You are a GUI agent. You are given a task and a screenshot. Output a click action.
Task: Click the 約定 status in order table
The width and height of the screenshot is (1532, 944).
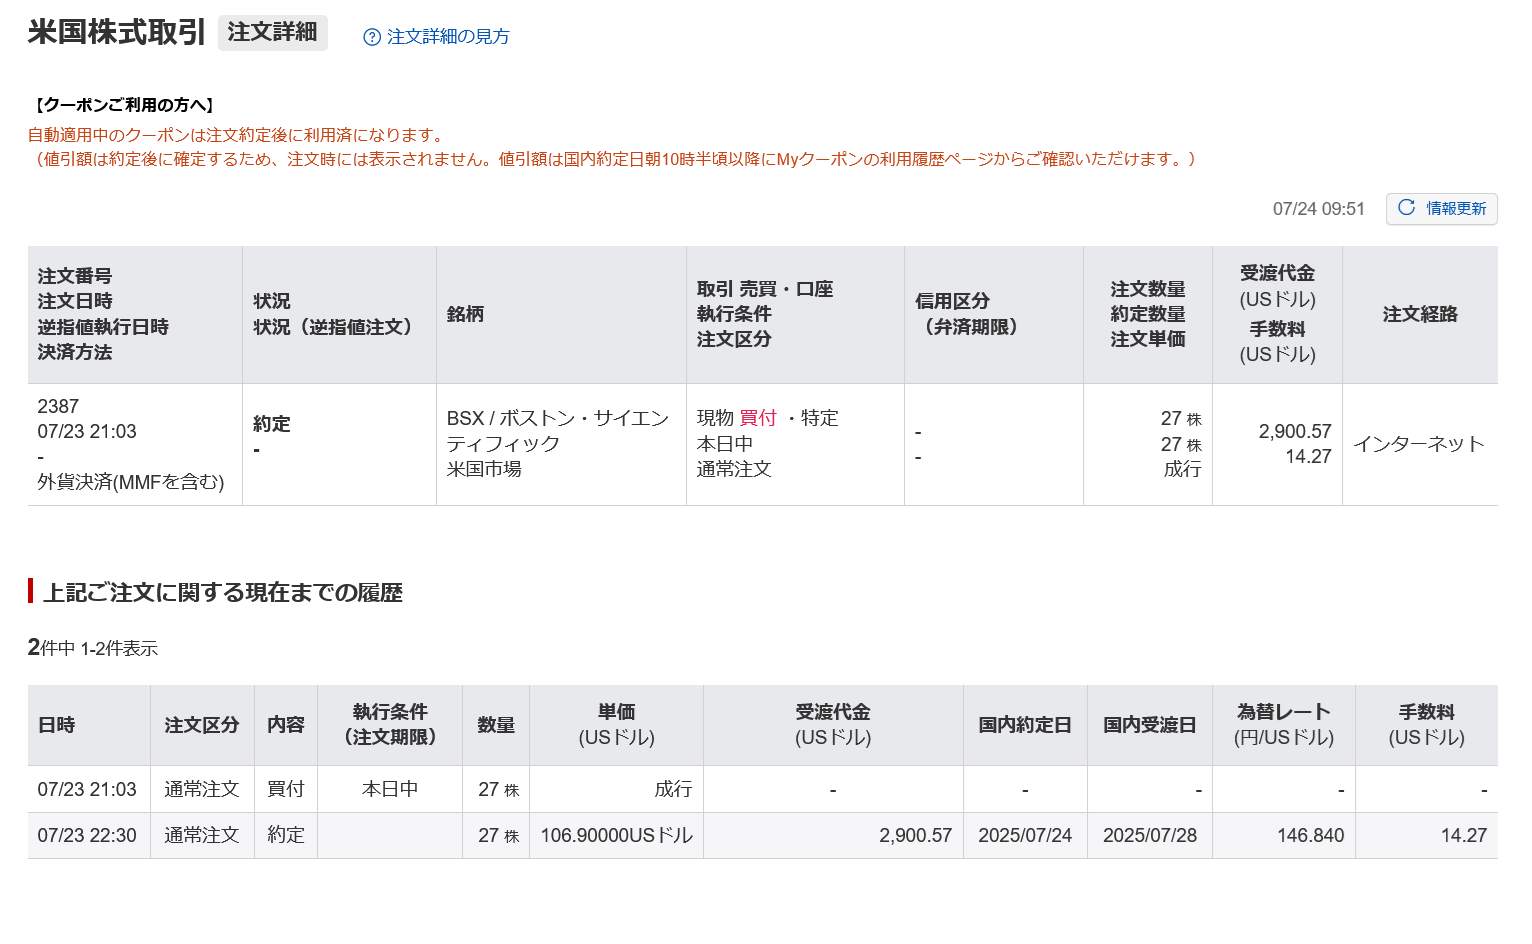(x=271, y=424)
